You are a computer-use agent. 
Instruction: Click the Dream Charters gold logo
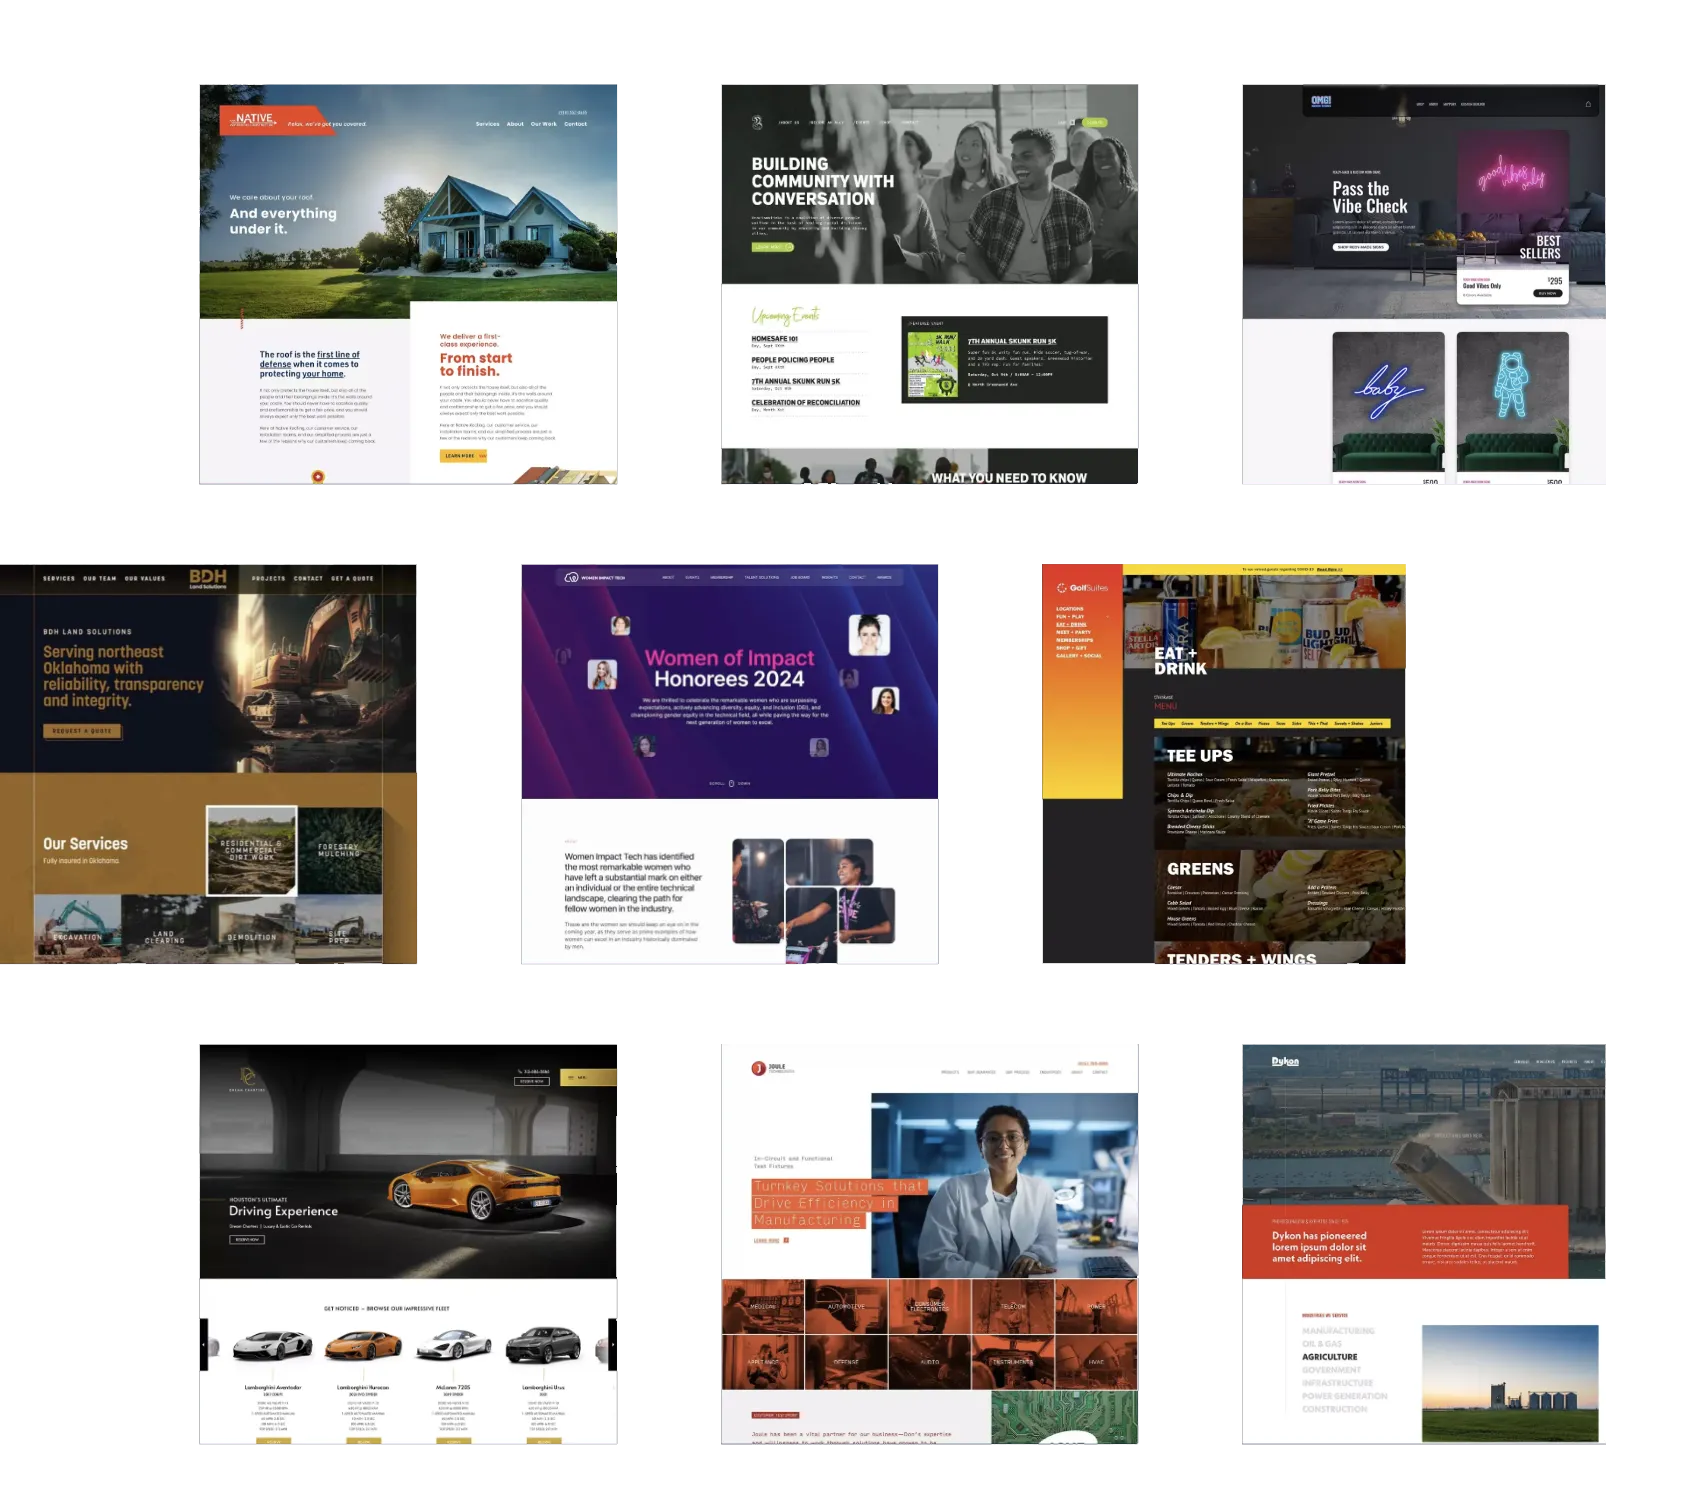(248, 1079)
